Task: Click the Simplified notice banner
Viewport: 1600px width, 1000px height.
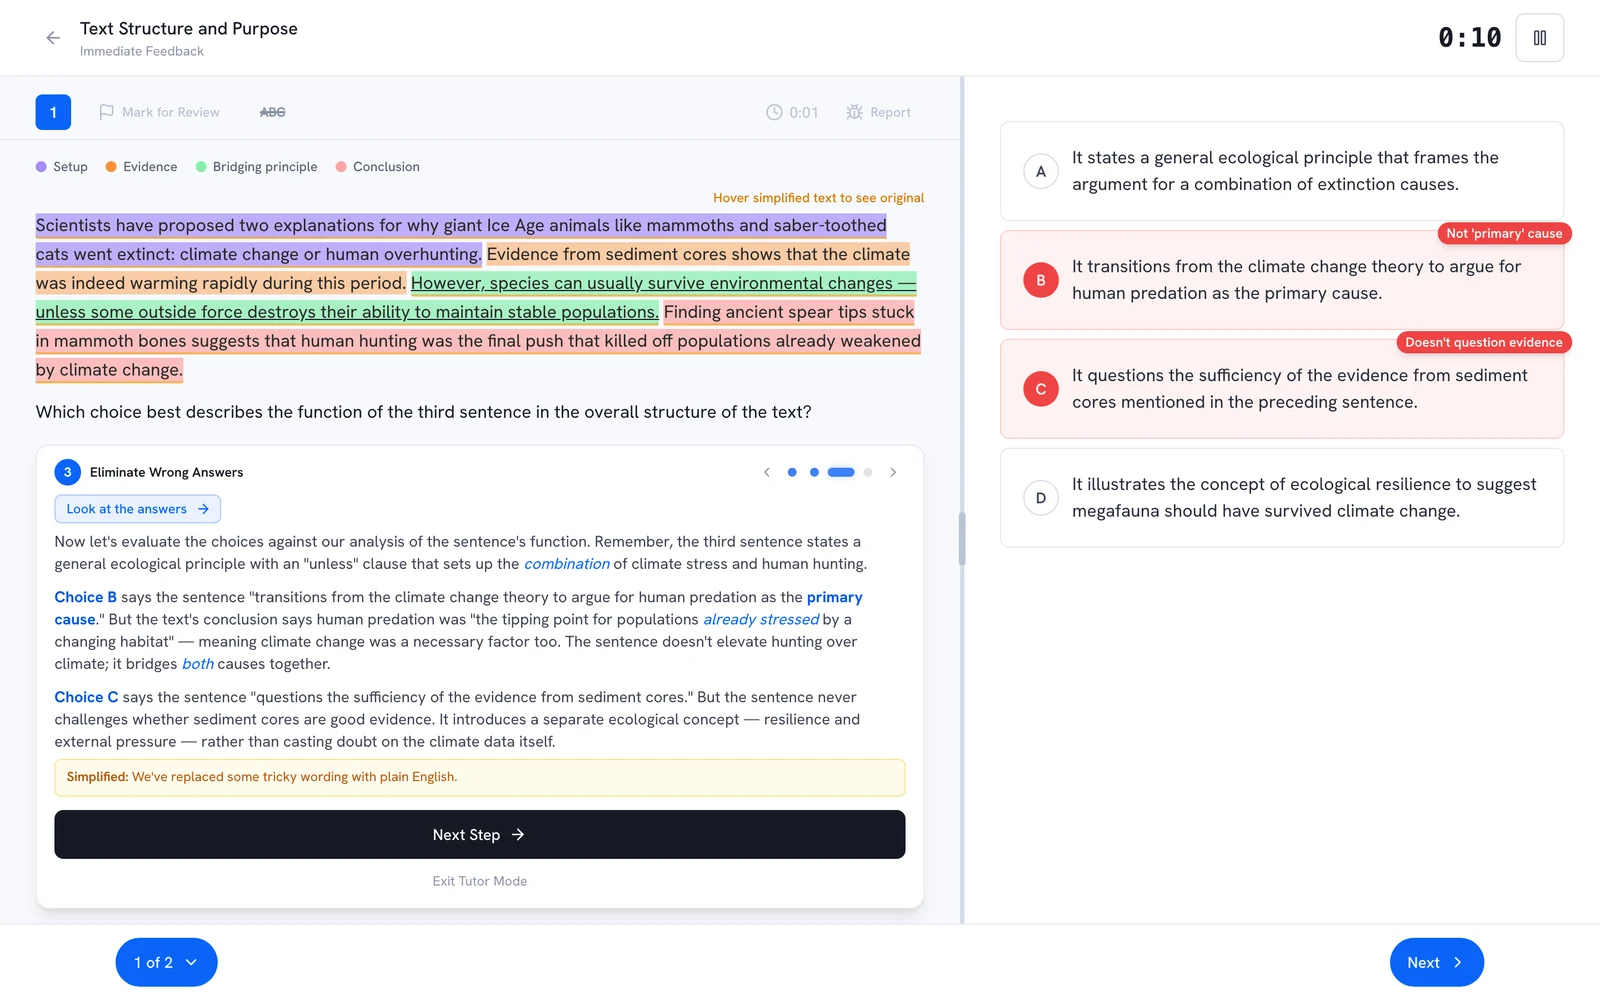Action: [x=480, y=777]
